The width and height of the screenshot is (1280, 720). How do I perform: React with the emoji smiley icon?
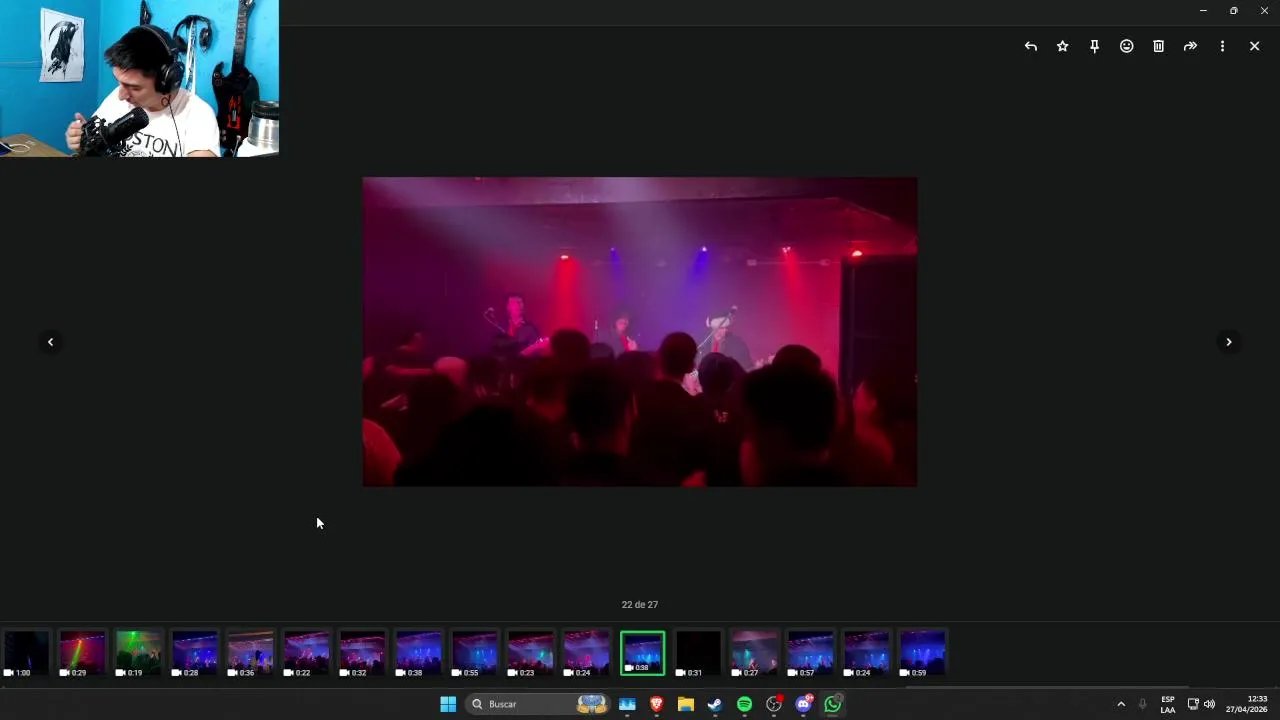(1126, 46)
